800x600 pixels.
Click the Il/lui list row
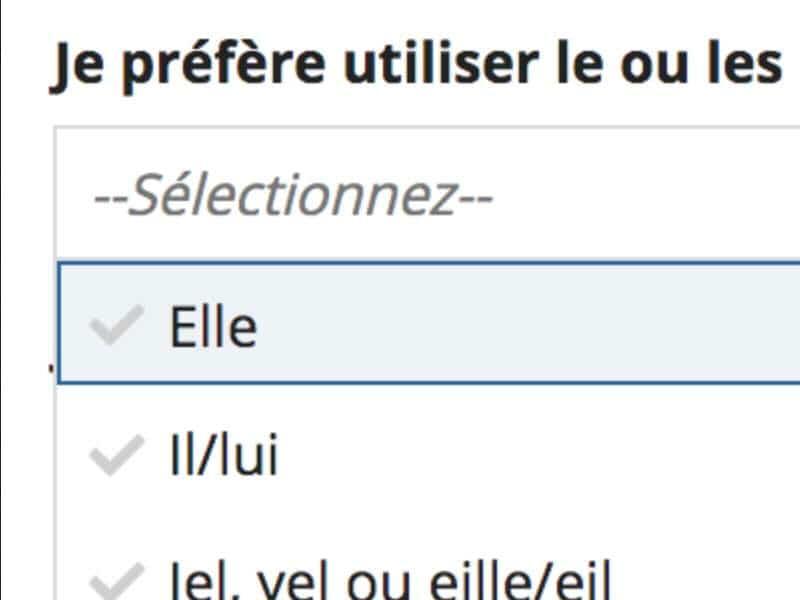point(430,457)
